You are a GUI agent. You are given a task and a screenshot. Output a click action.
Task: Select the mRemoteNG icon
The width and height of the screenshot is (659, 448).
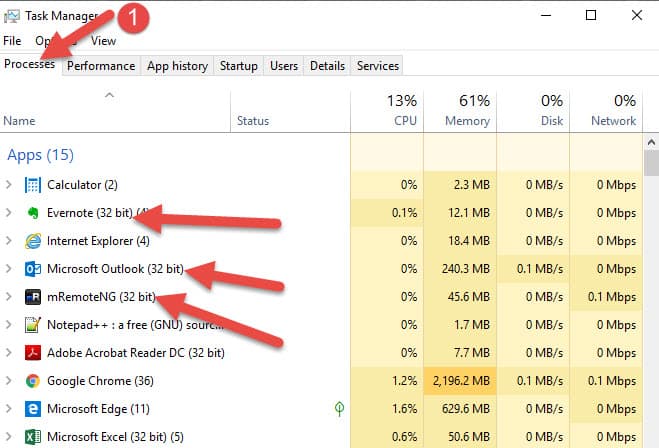click(33, 297)
